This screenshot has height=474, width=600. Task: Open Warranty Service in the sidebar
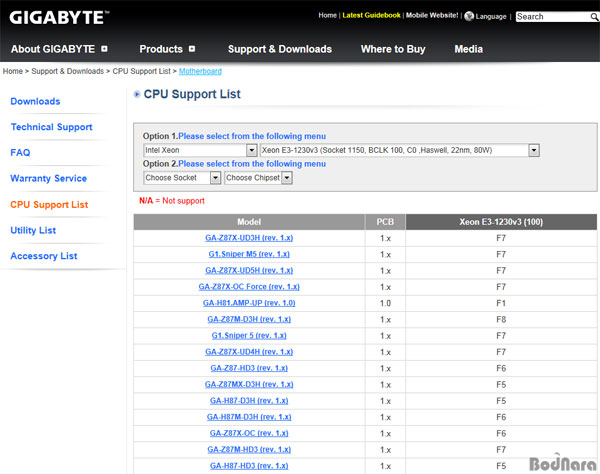pos(49,178)
